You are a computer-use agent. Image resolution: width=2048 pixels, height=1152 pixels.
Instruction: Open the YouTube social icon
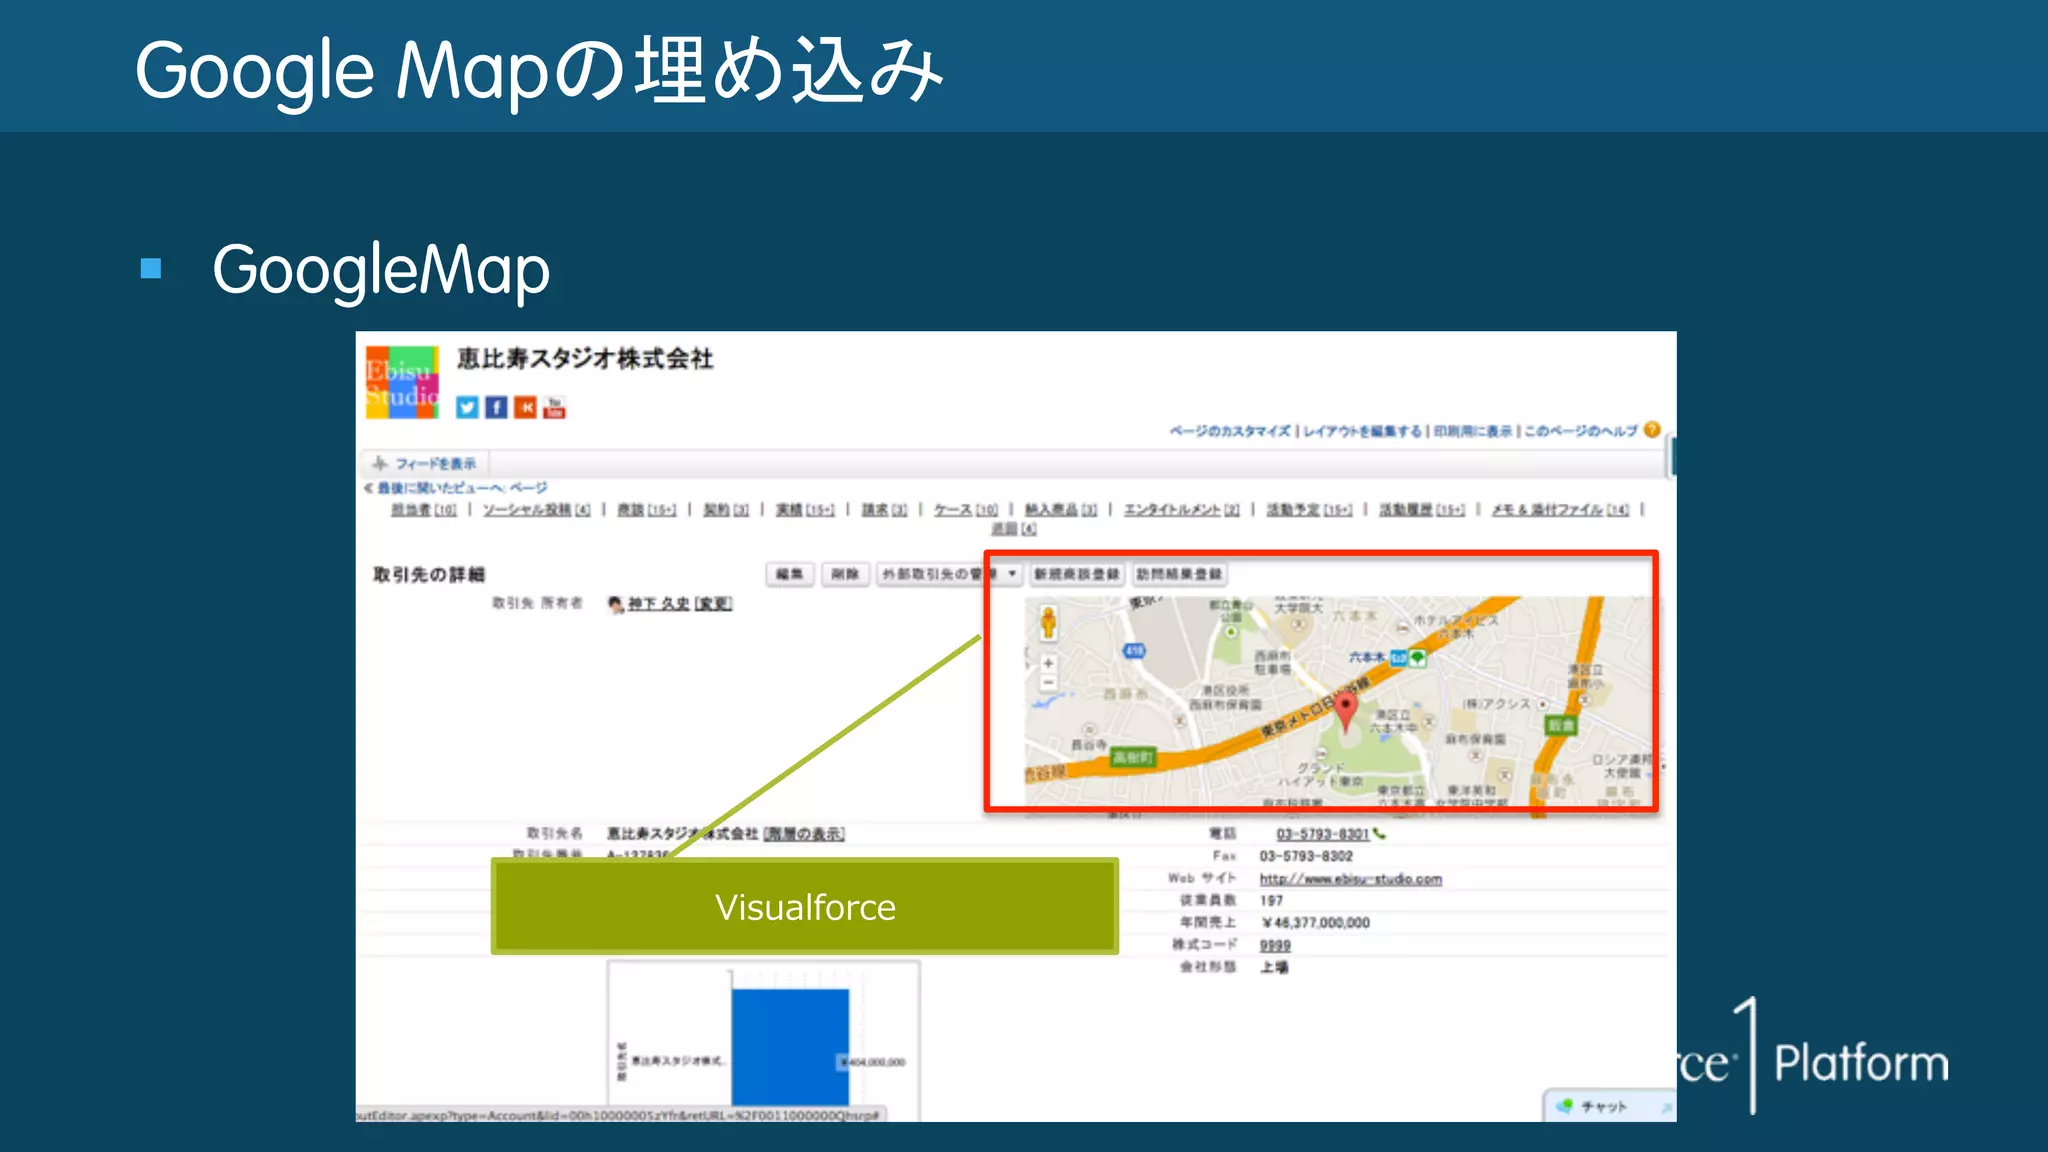pyautogui.click(x=554, y=407)
